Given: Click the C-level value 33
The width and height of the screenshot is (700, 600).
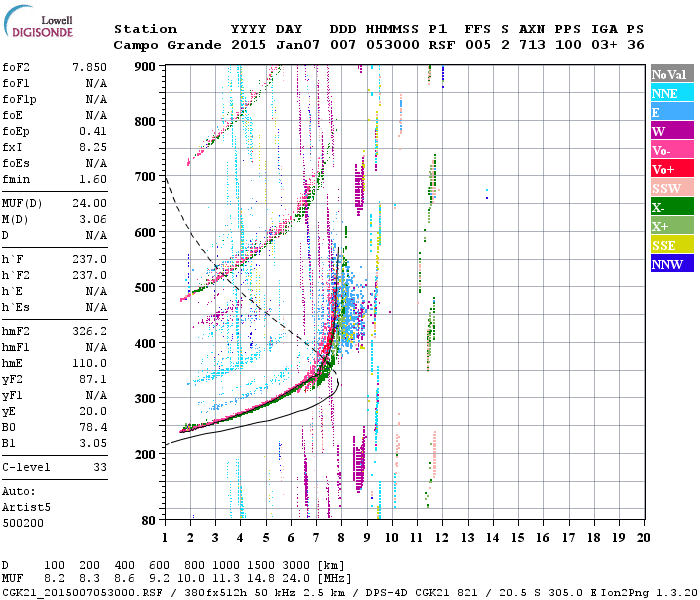Looking at the screenshot, I should coord(100,467).
